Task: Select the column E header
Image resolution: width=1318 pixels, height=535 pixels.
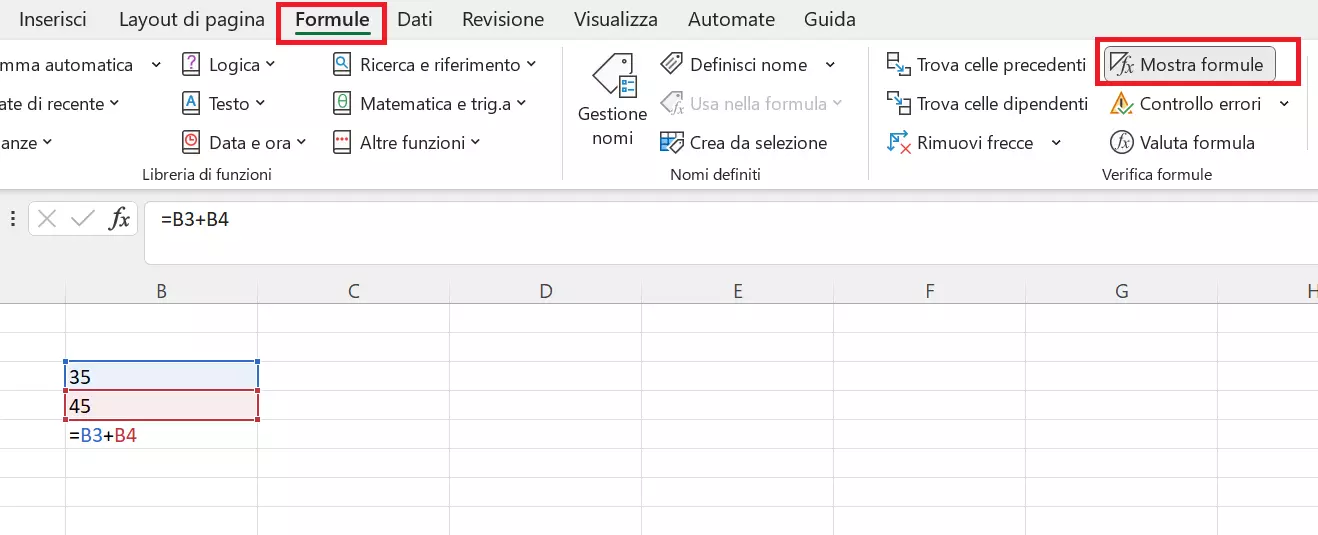Action: coord(737,291)
